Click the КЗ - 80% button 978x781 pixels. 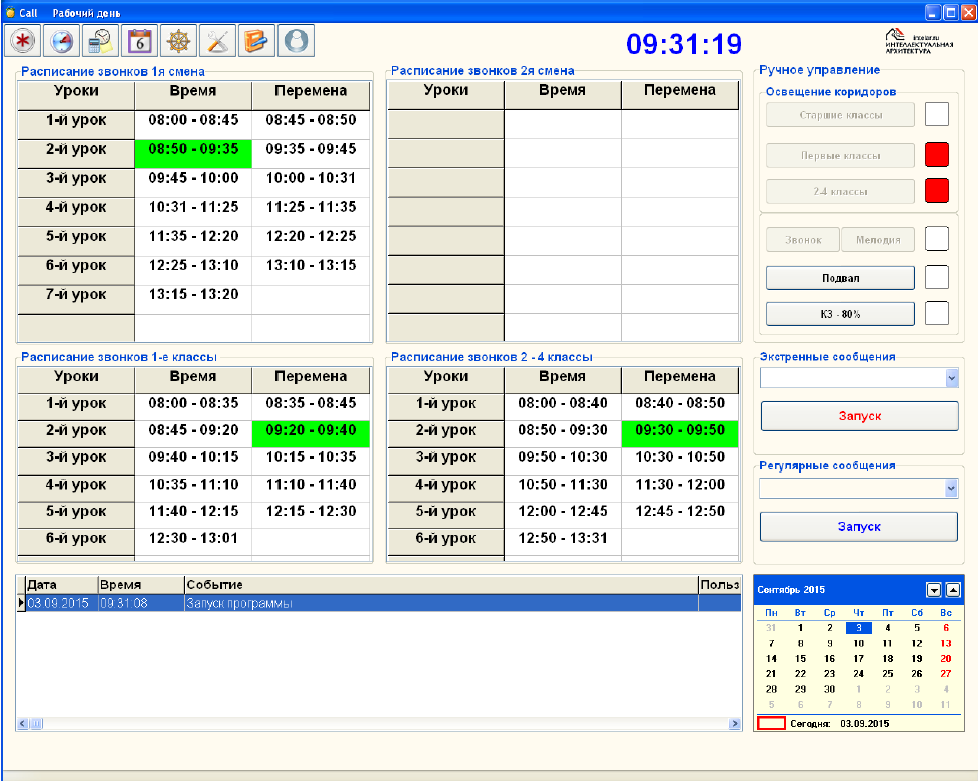click(x=840, y=314)
